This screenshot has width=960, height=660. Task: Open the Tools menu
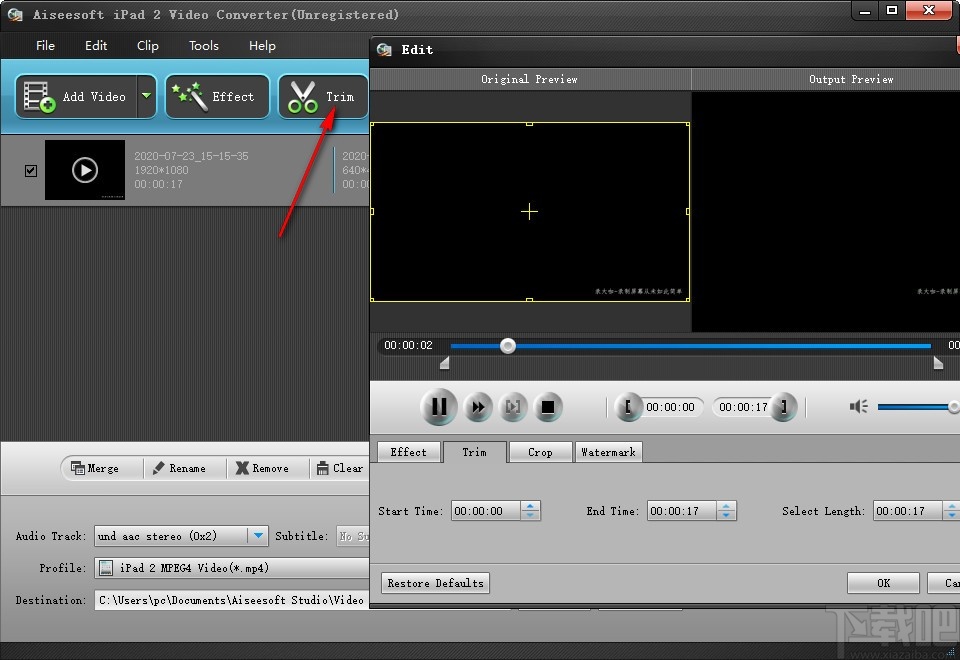203,46
